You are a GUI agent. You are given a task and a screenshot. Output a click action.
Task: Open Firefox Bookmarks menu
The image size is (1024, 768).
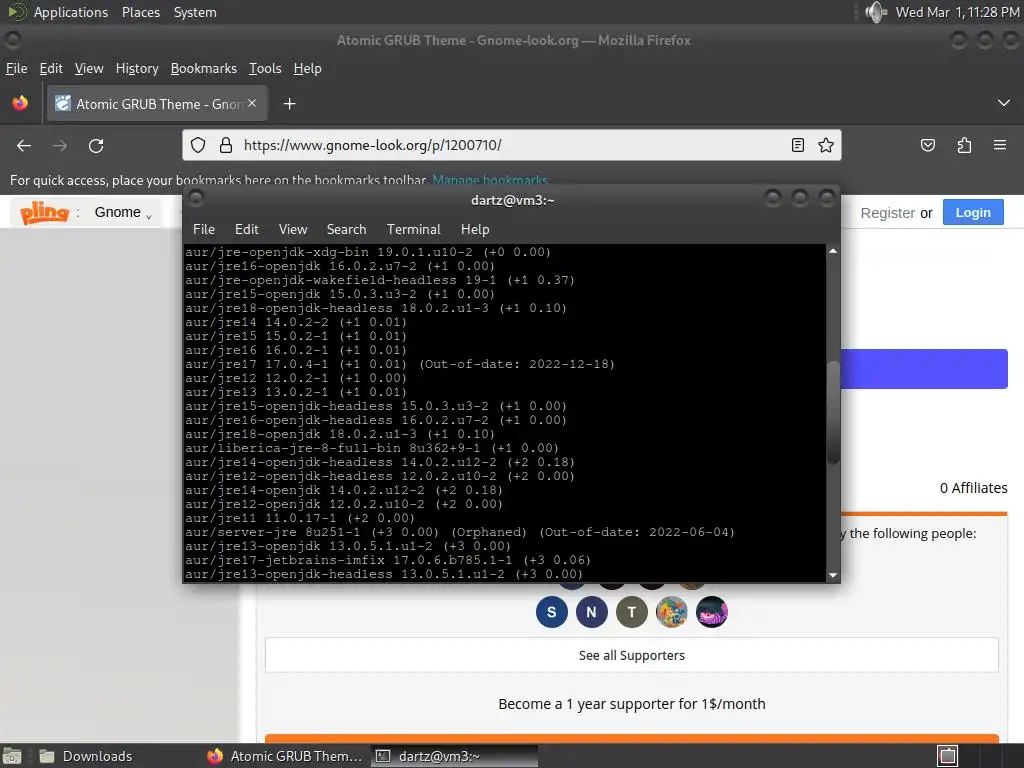tap(204, 69)
